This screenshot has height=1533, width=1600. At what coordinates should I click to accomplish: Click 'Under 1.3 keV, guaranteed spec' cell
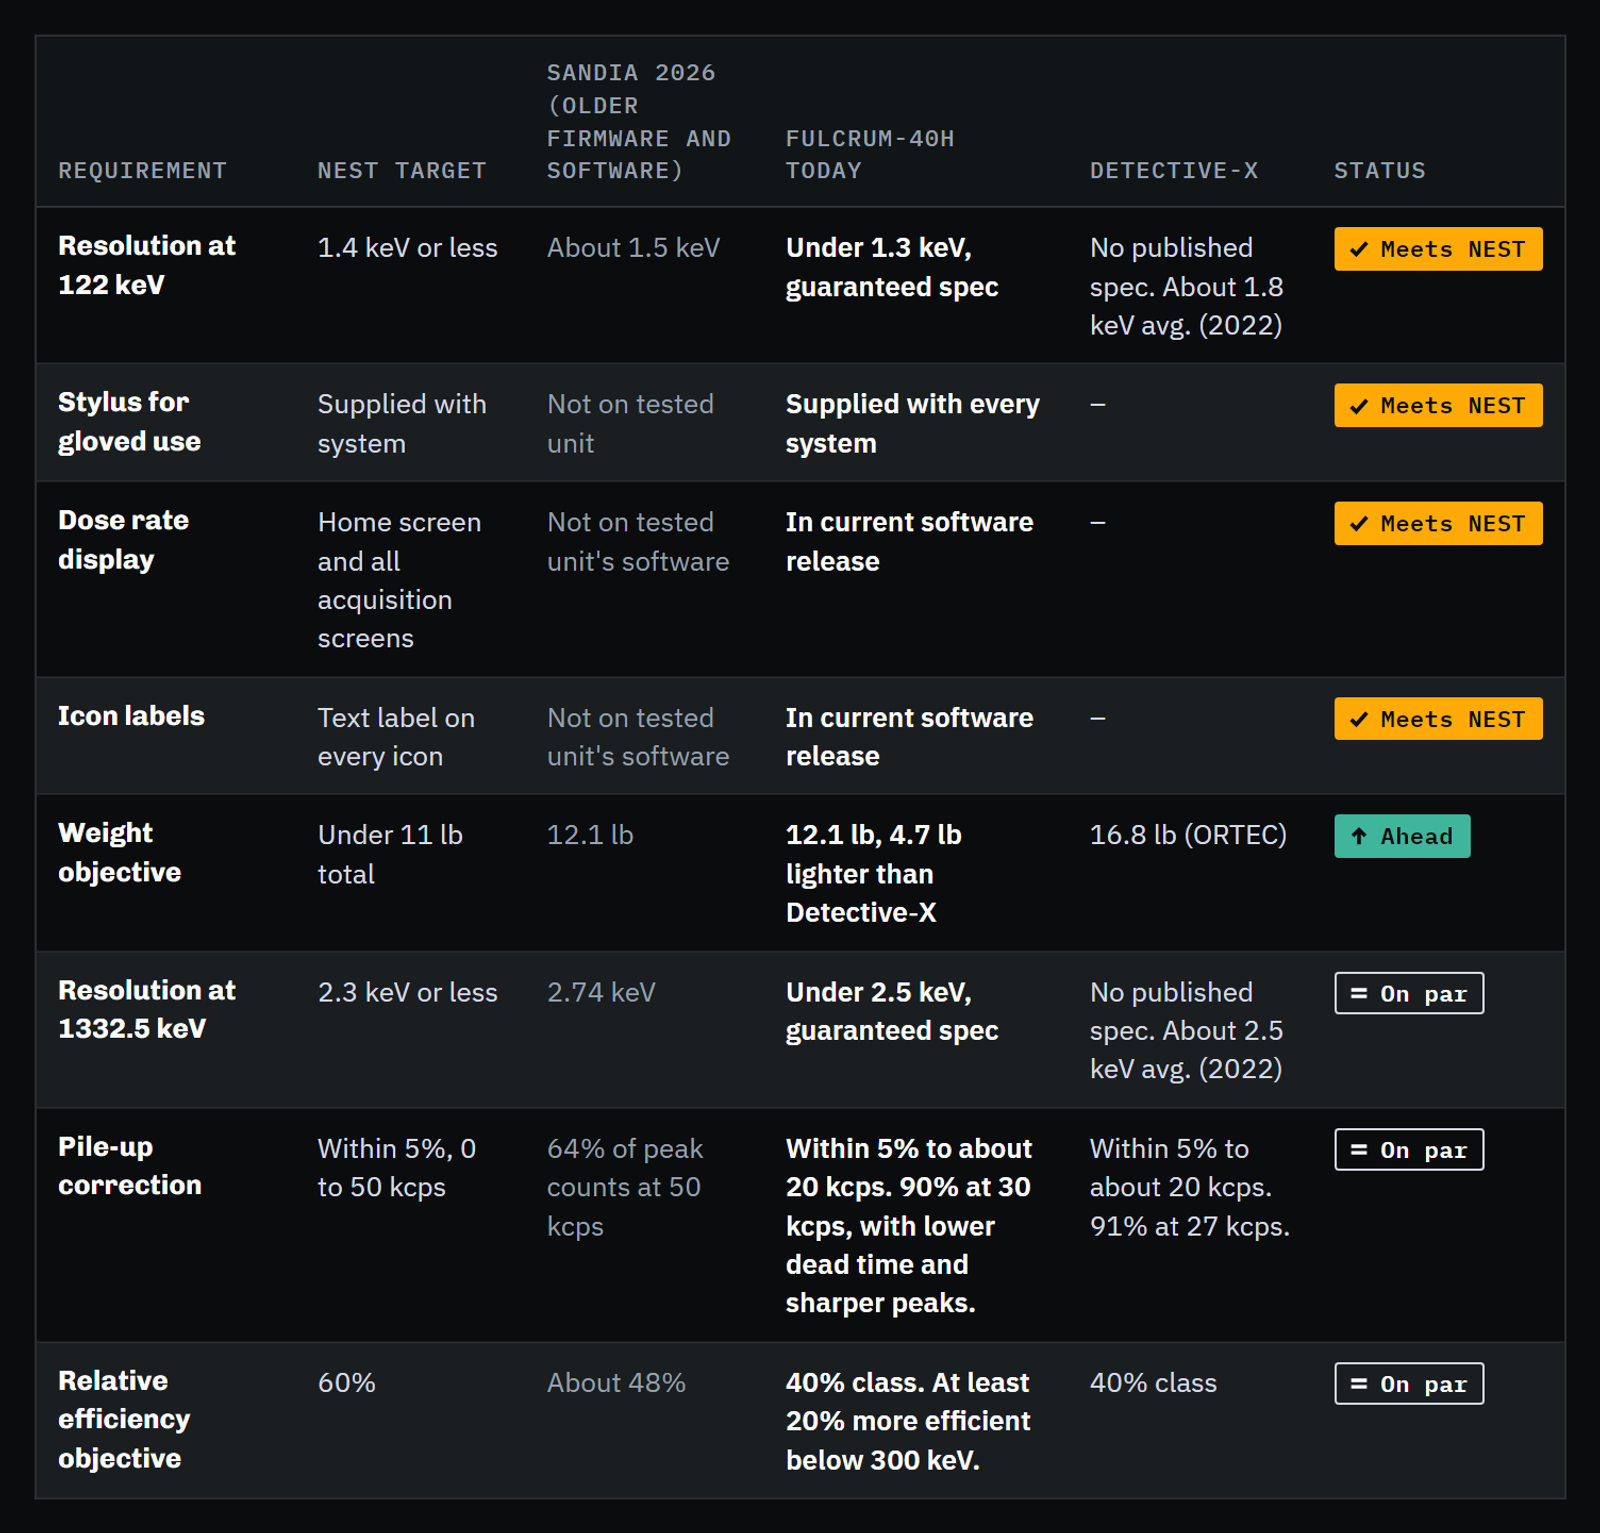point(892,267)
